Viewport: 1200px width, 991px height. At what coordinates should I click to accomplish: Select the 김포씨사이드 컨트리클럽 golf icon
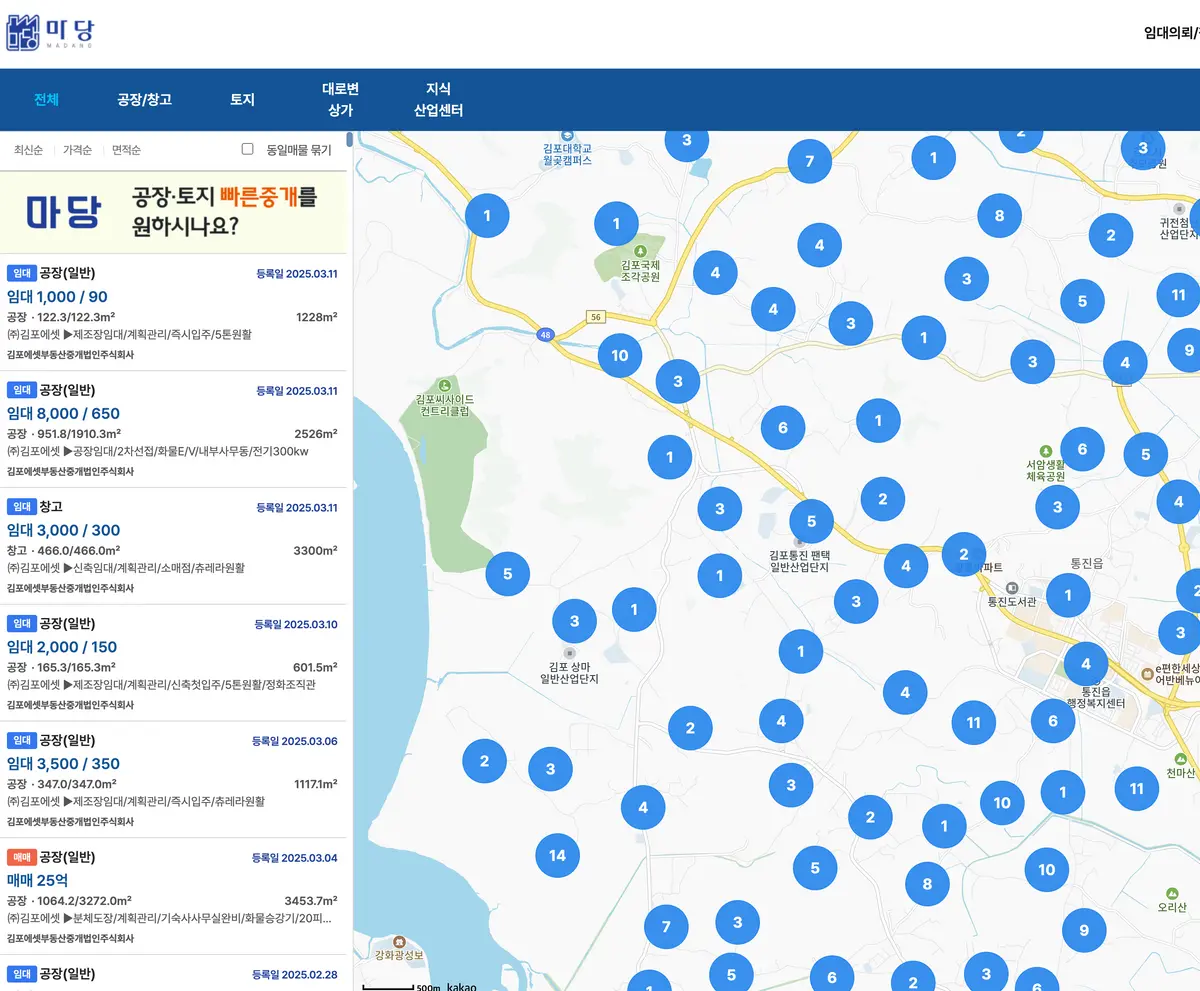pyautogui.click(x=443, y=383)
